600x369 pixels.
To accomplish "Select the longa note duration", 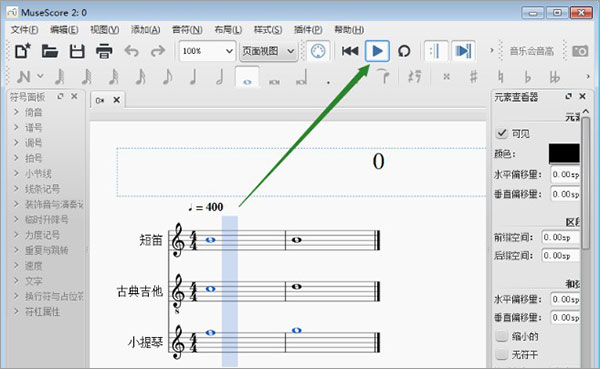I will click(302, 77).
